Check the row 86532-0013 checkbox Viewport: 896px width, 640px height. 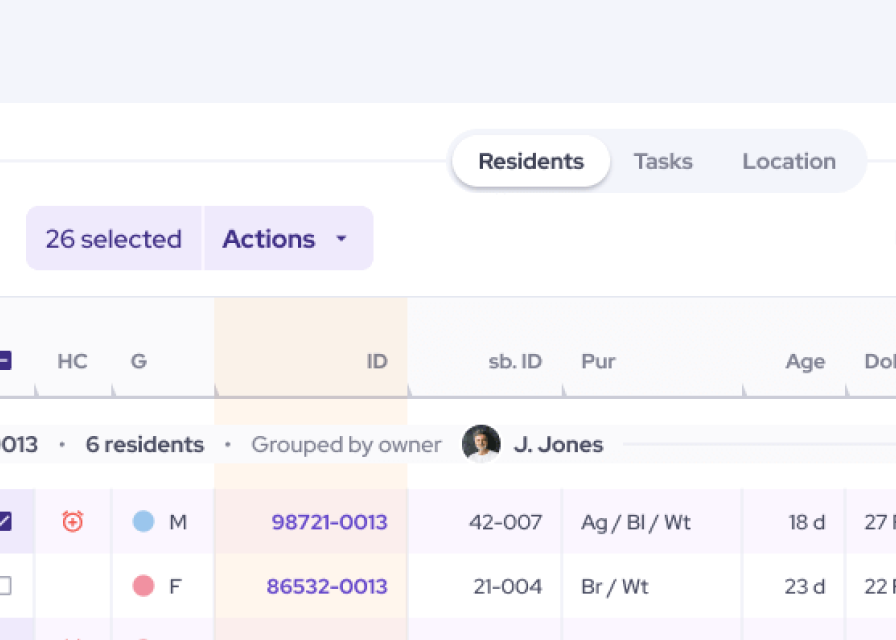click(x=4, y=586)
